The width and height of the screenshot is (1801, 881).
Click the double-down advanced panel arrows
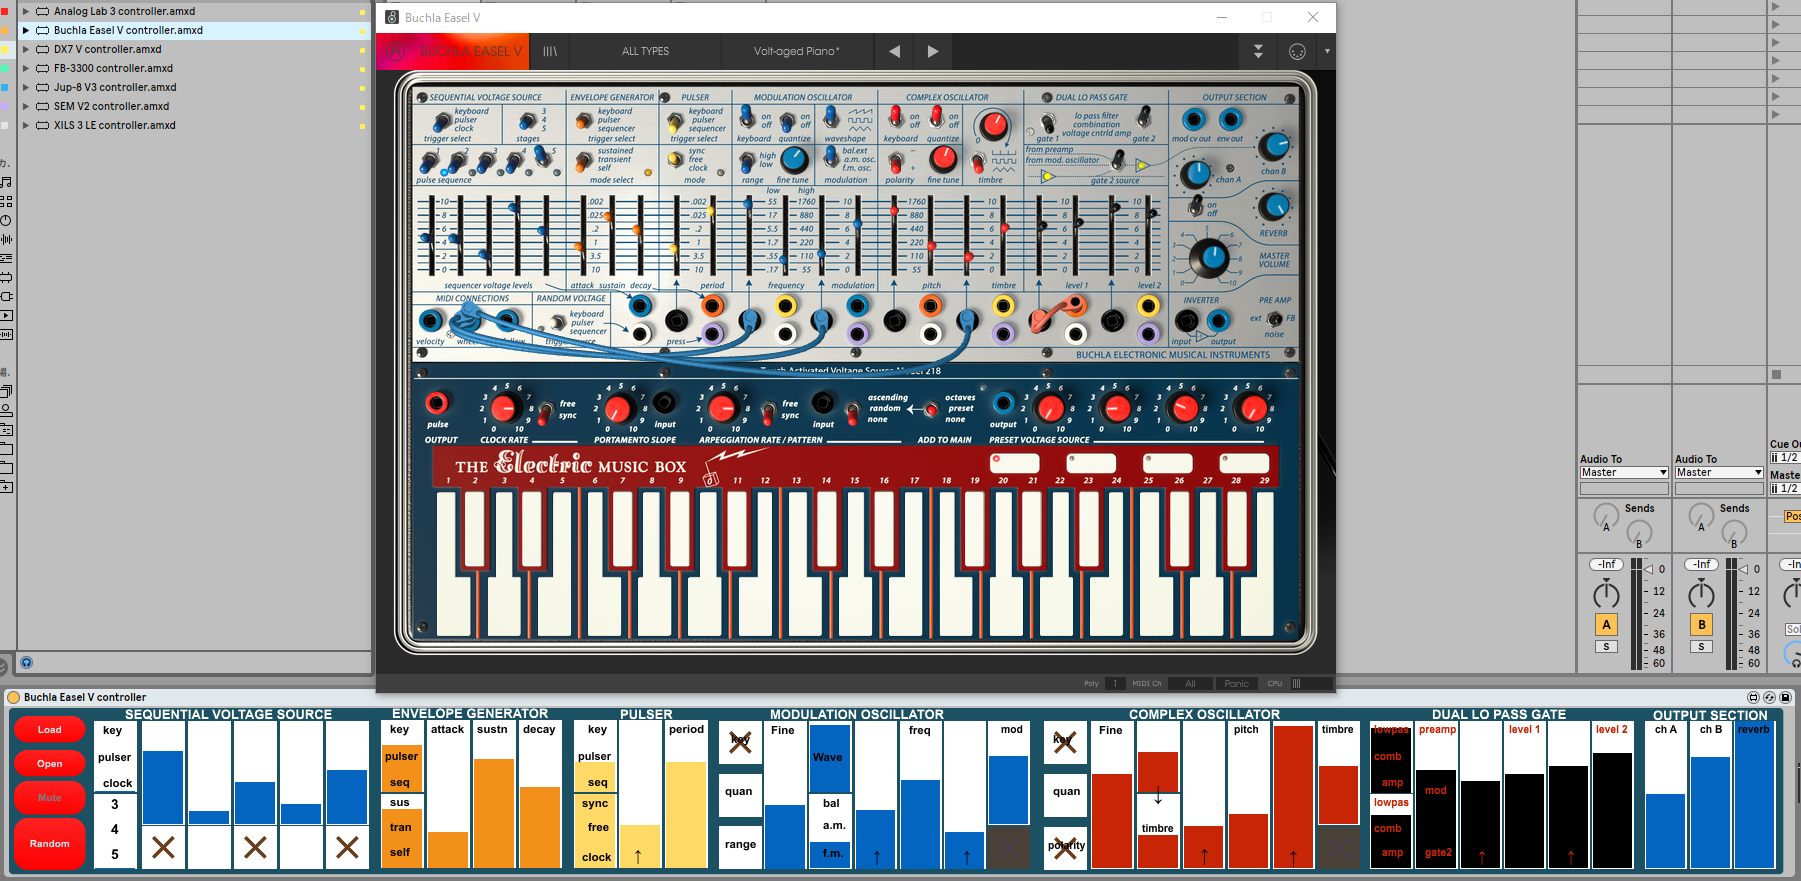click(x=1258, y=51)
